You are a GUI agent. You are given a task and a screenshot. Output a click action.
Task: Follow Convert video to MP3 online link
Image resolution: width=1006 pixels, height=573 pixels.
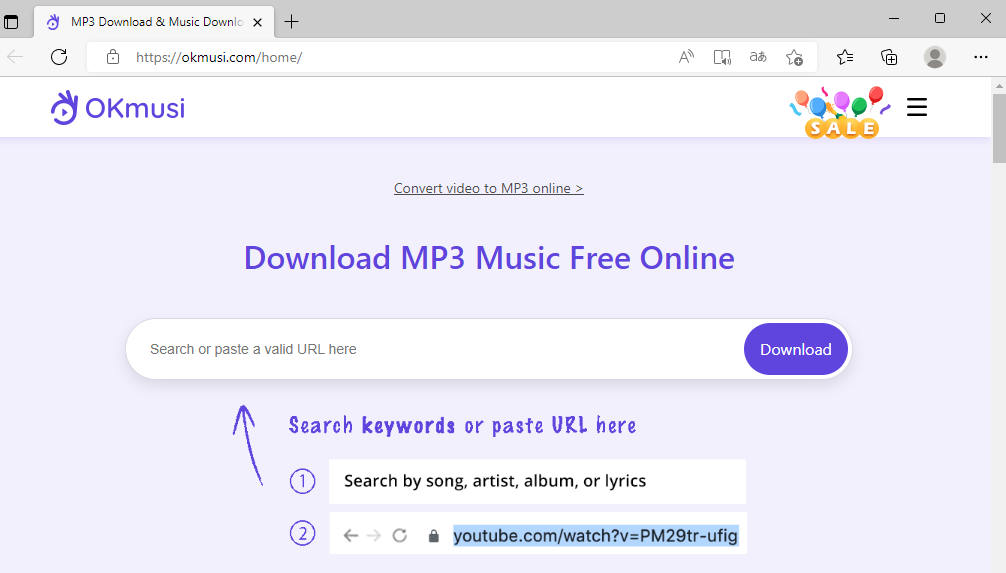pos(488,188)
